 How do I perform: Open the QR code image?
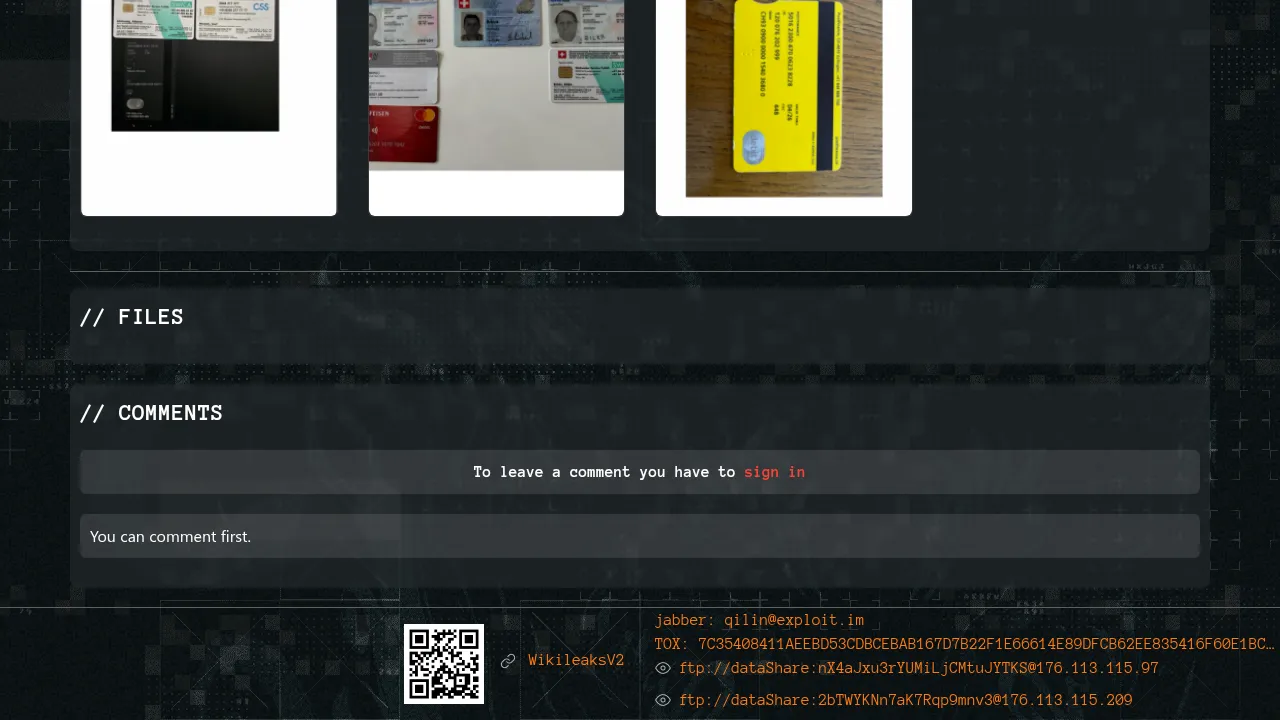(x=443, y=663)
